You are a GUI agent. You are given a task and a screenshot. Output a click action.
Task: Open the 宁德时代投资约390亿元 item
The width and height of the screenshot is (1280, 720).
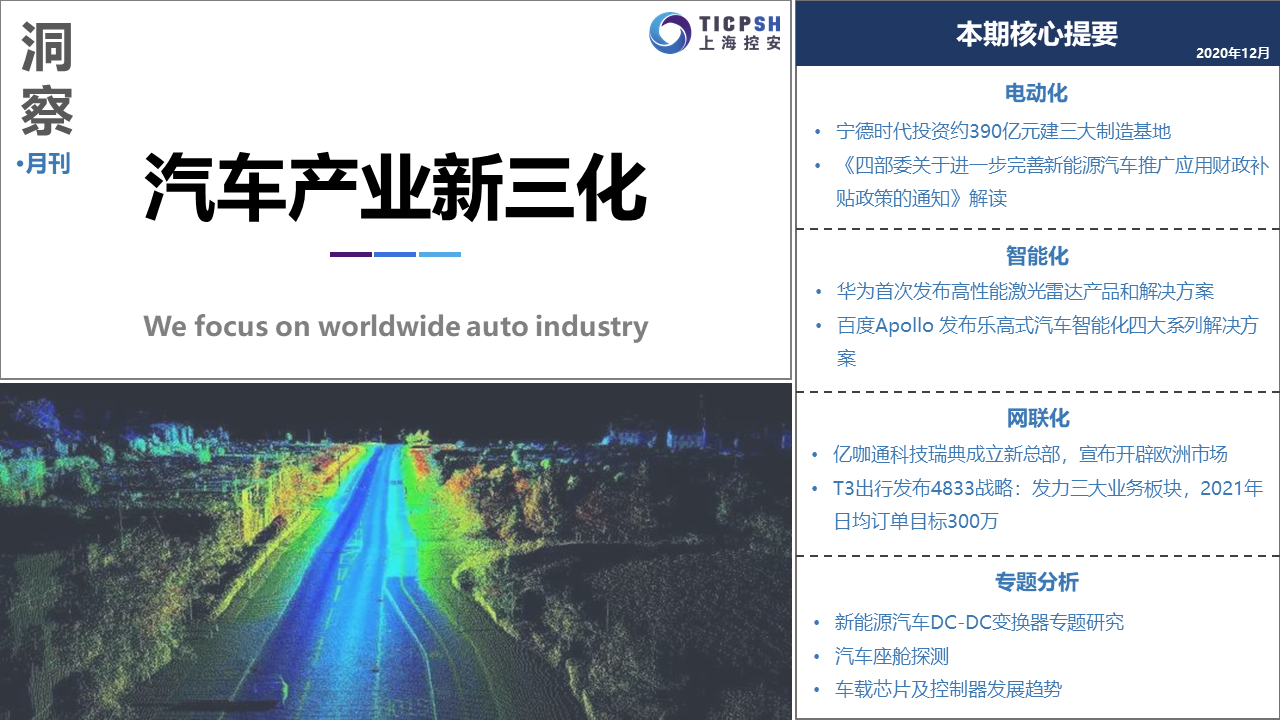[x=1003, y=131]
